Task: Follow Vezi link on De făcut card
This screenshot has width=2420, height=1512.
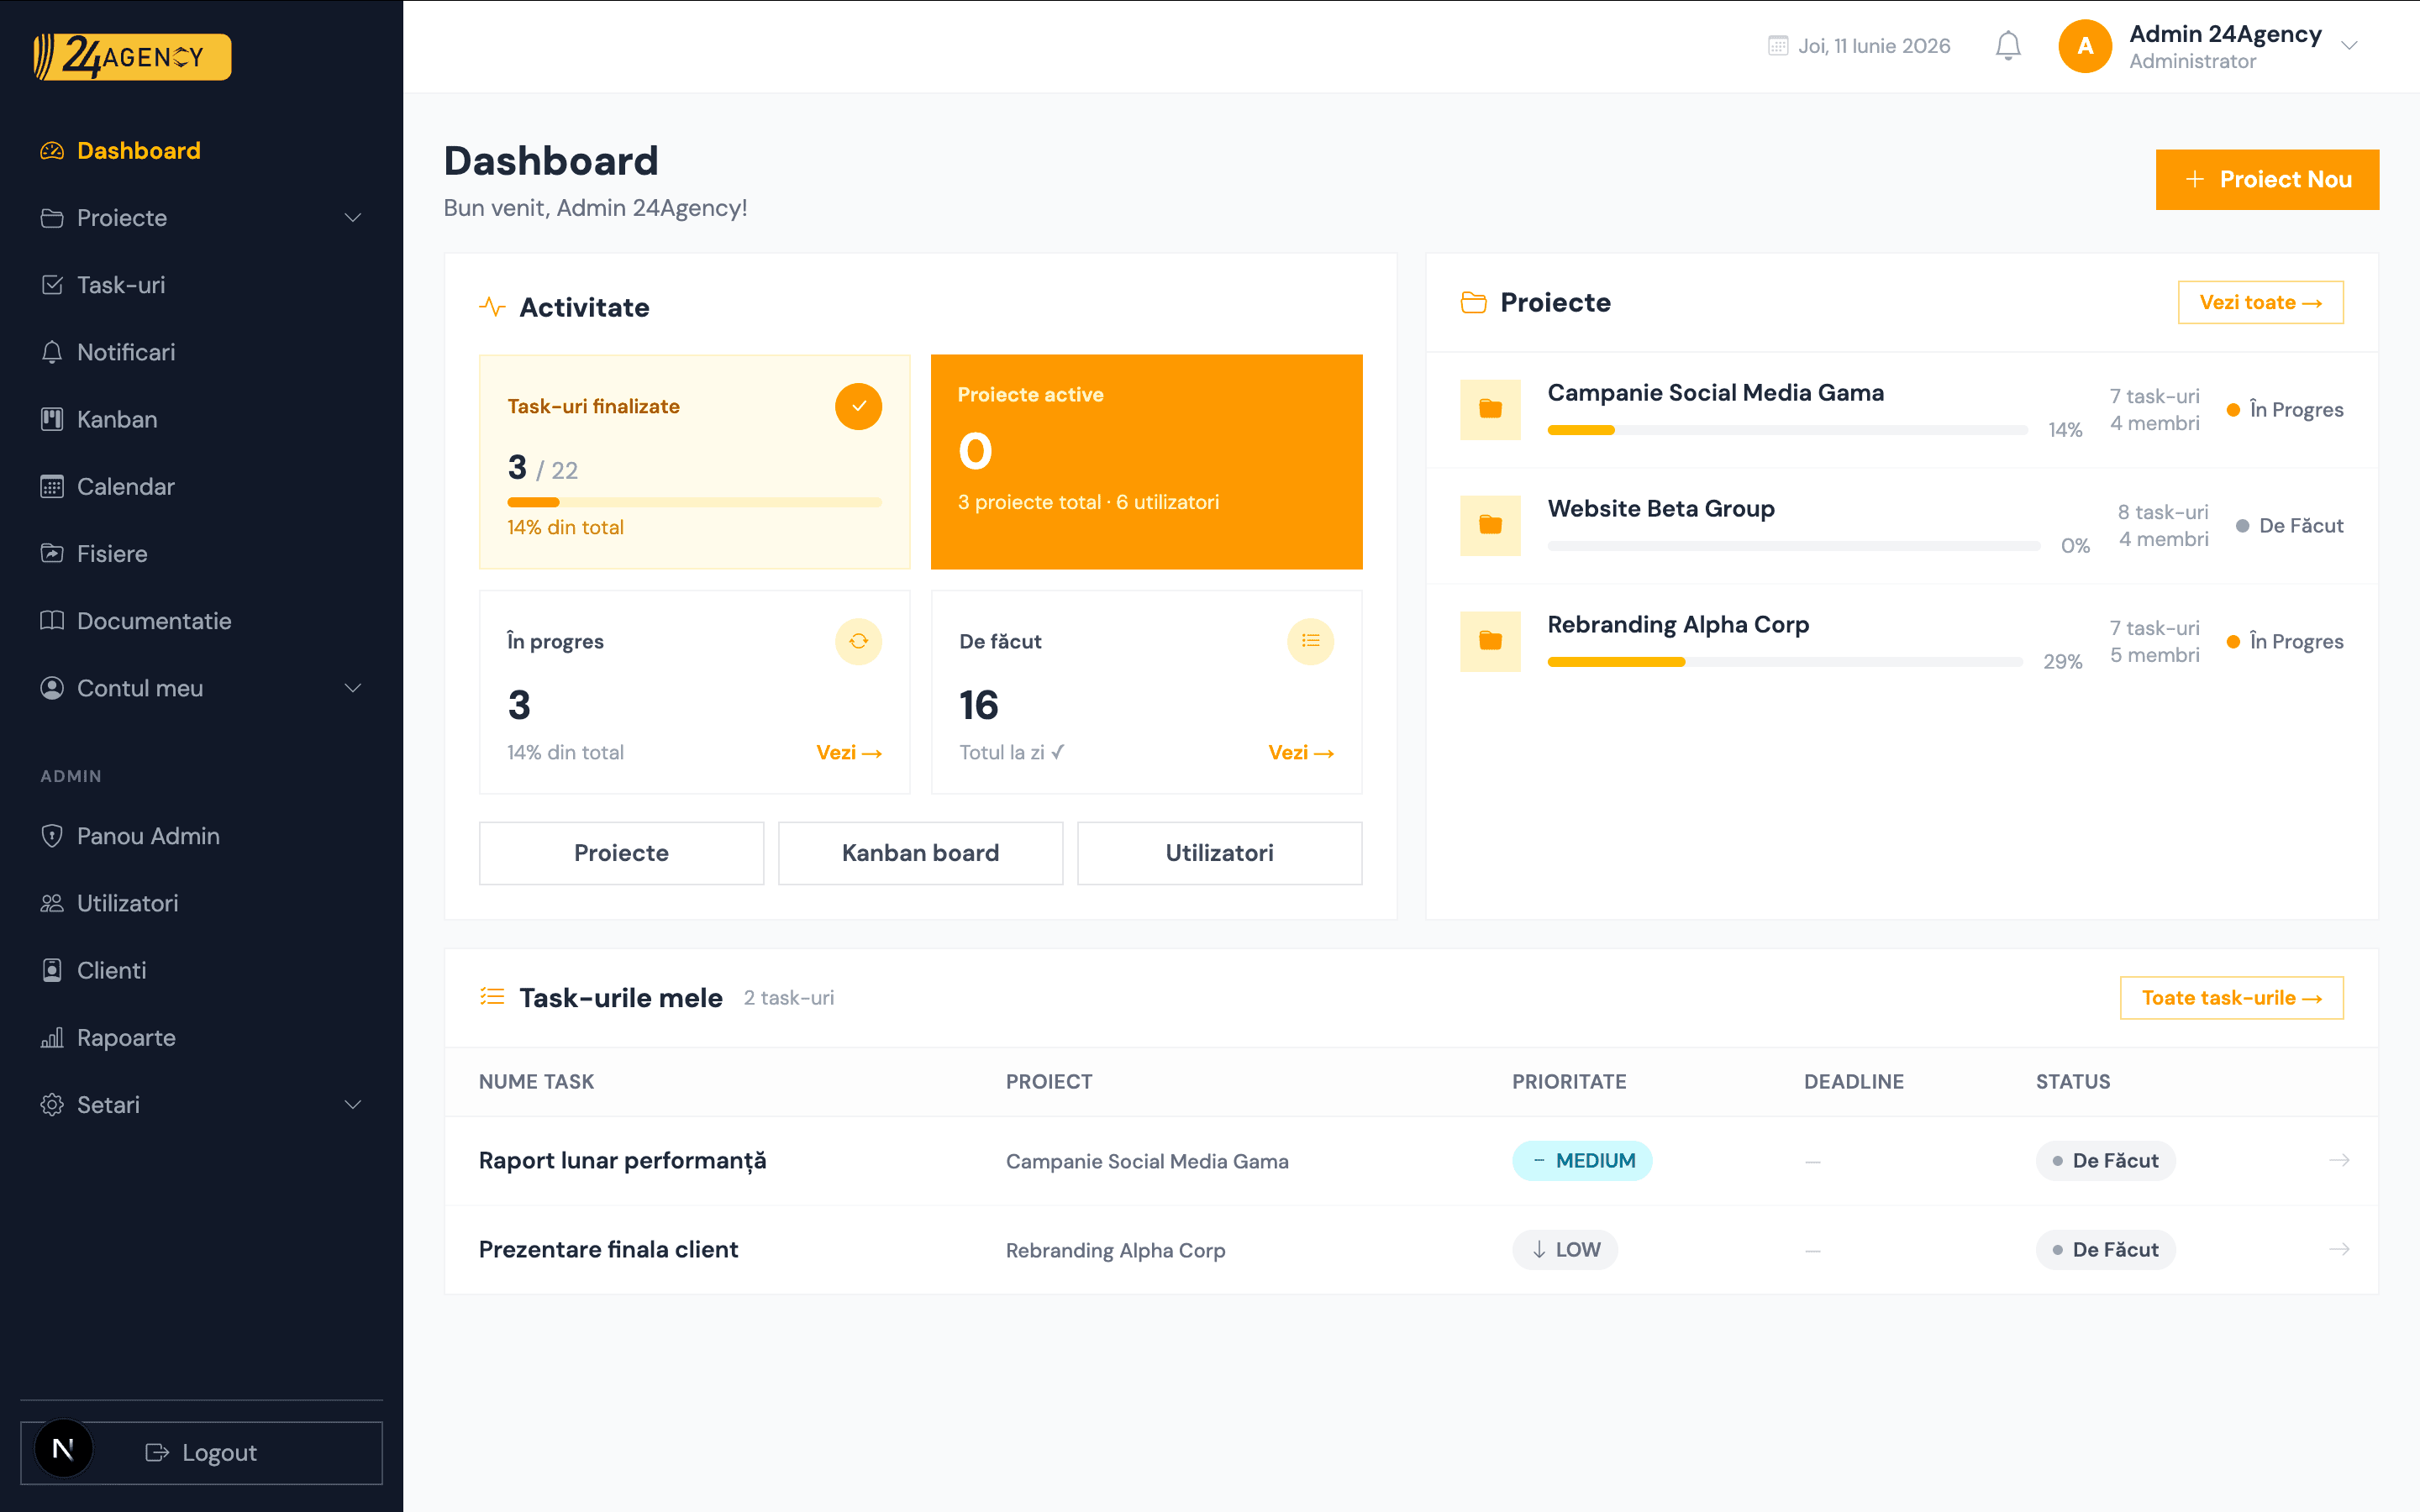Action: (x=1300, y=753)
